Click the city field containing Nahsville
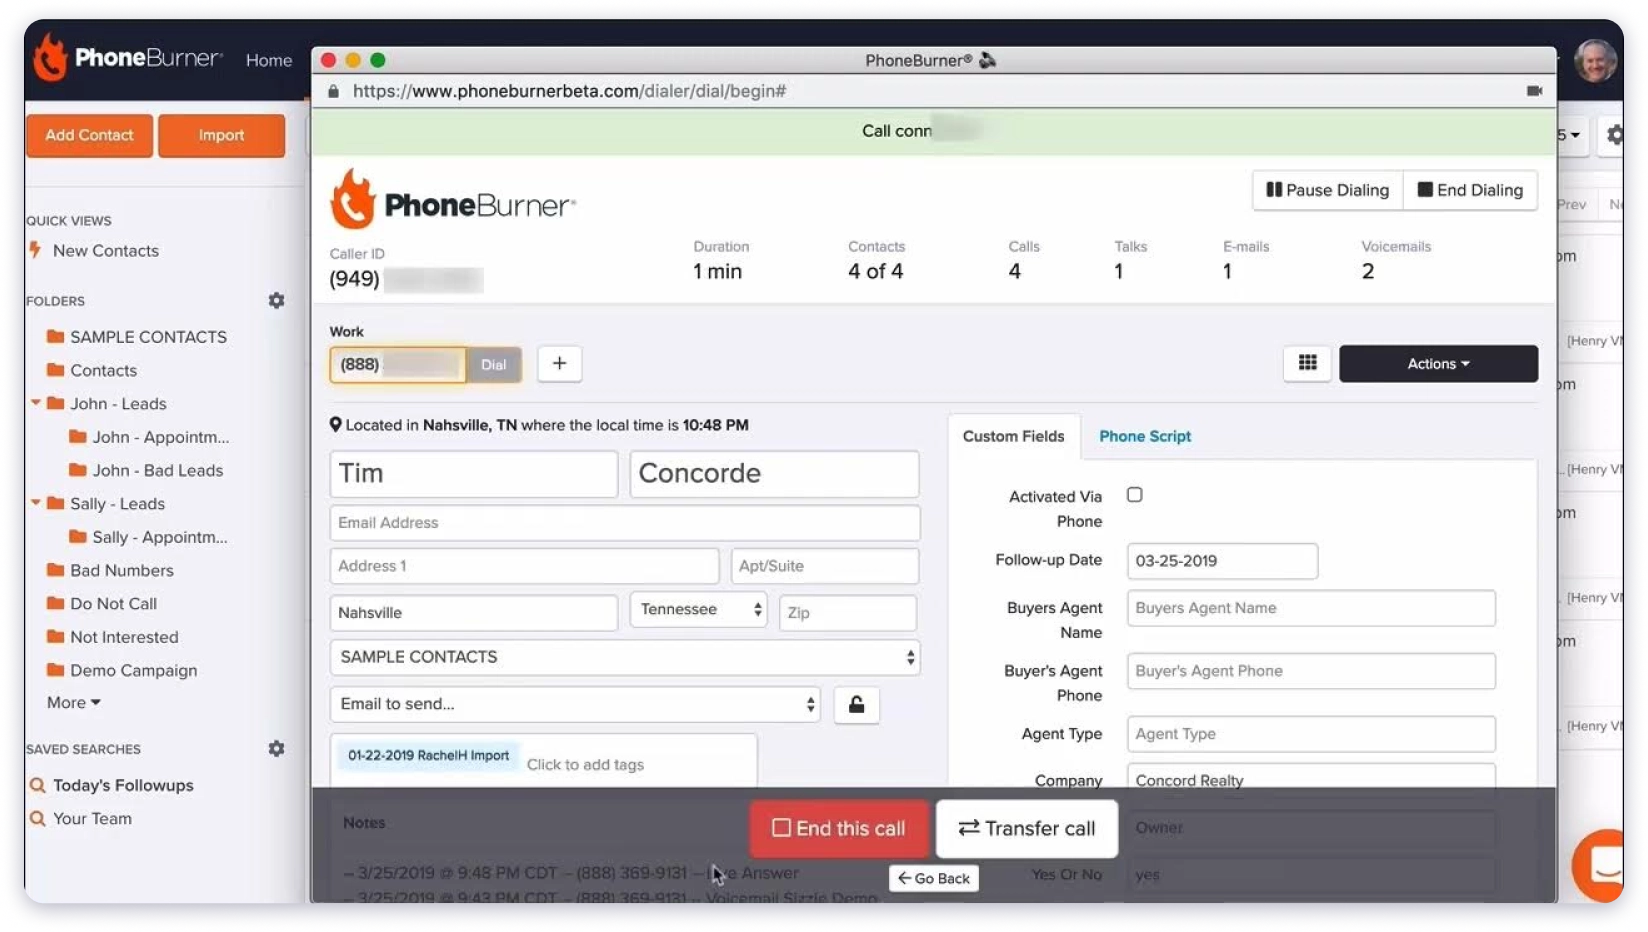 (474, 612)
